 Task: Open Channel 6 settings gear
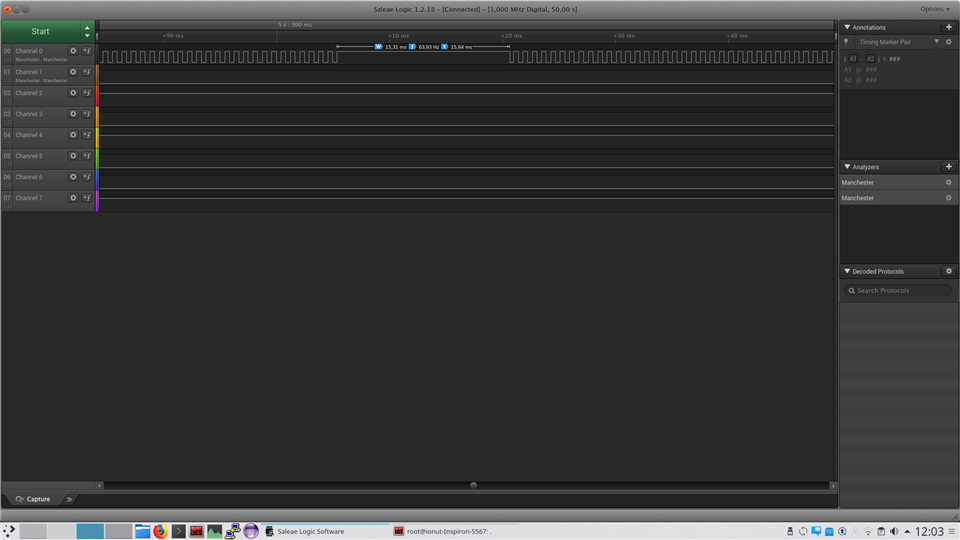(73, 177)
